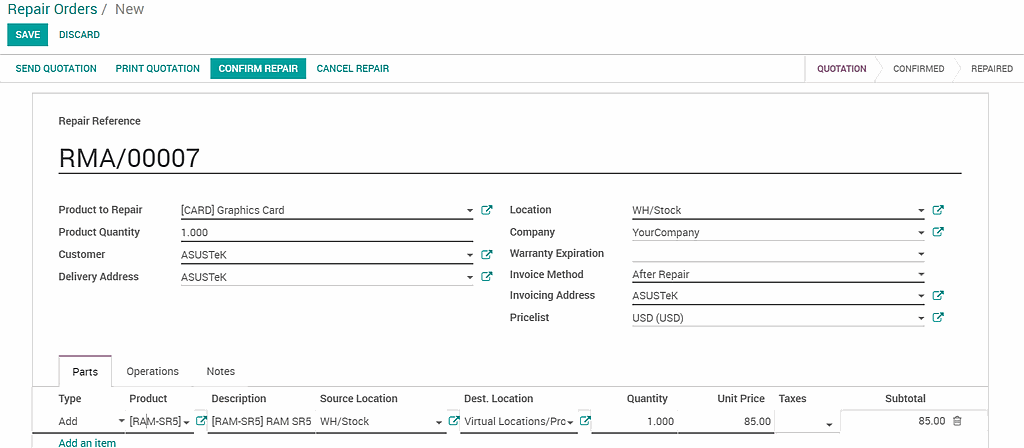Open the Taxes dropdown in parts row
1024x448 pixels.
click(x=828, y=424)
